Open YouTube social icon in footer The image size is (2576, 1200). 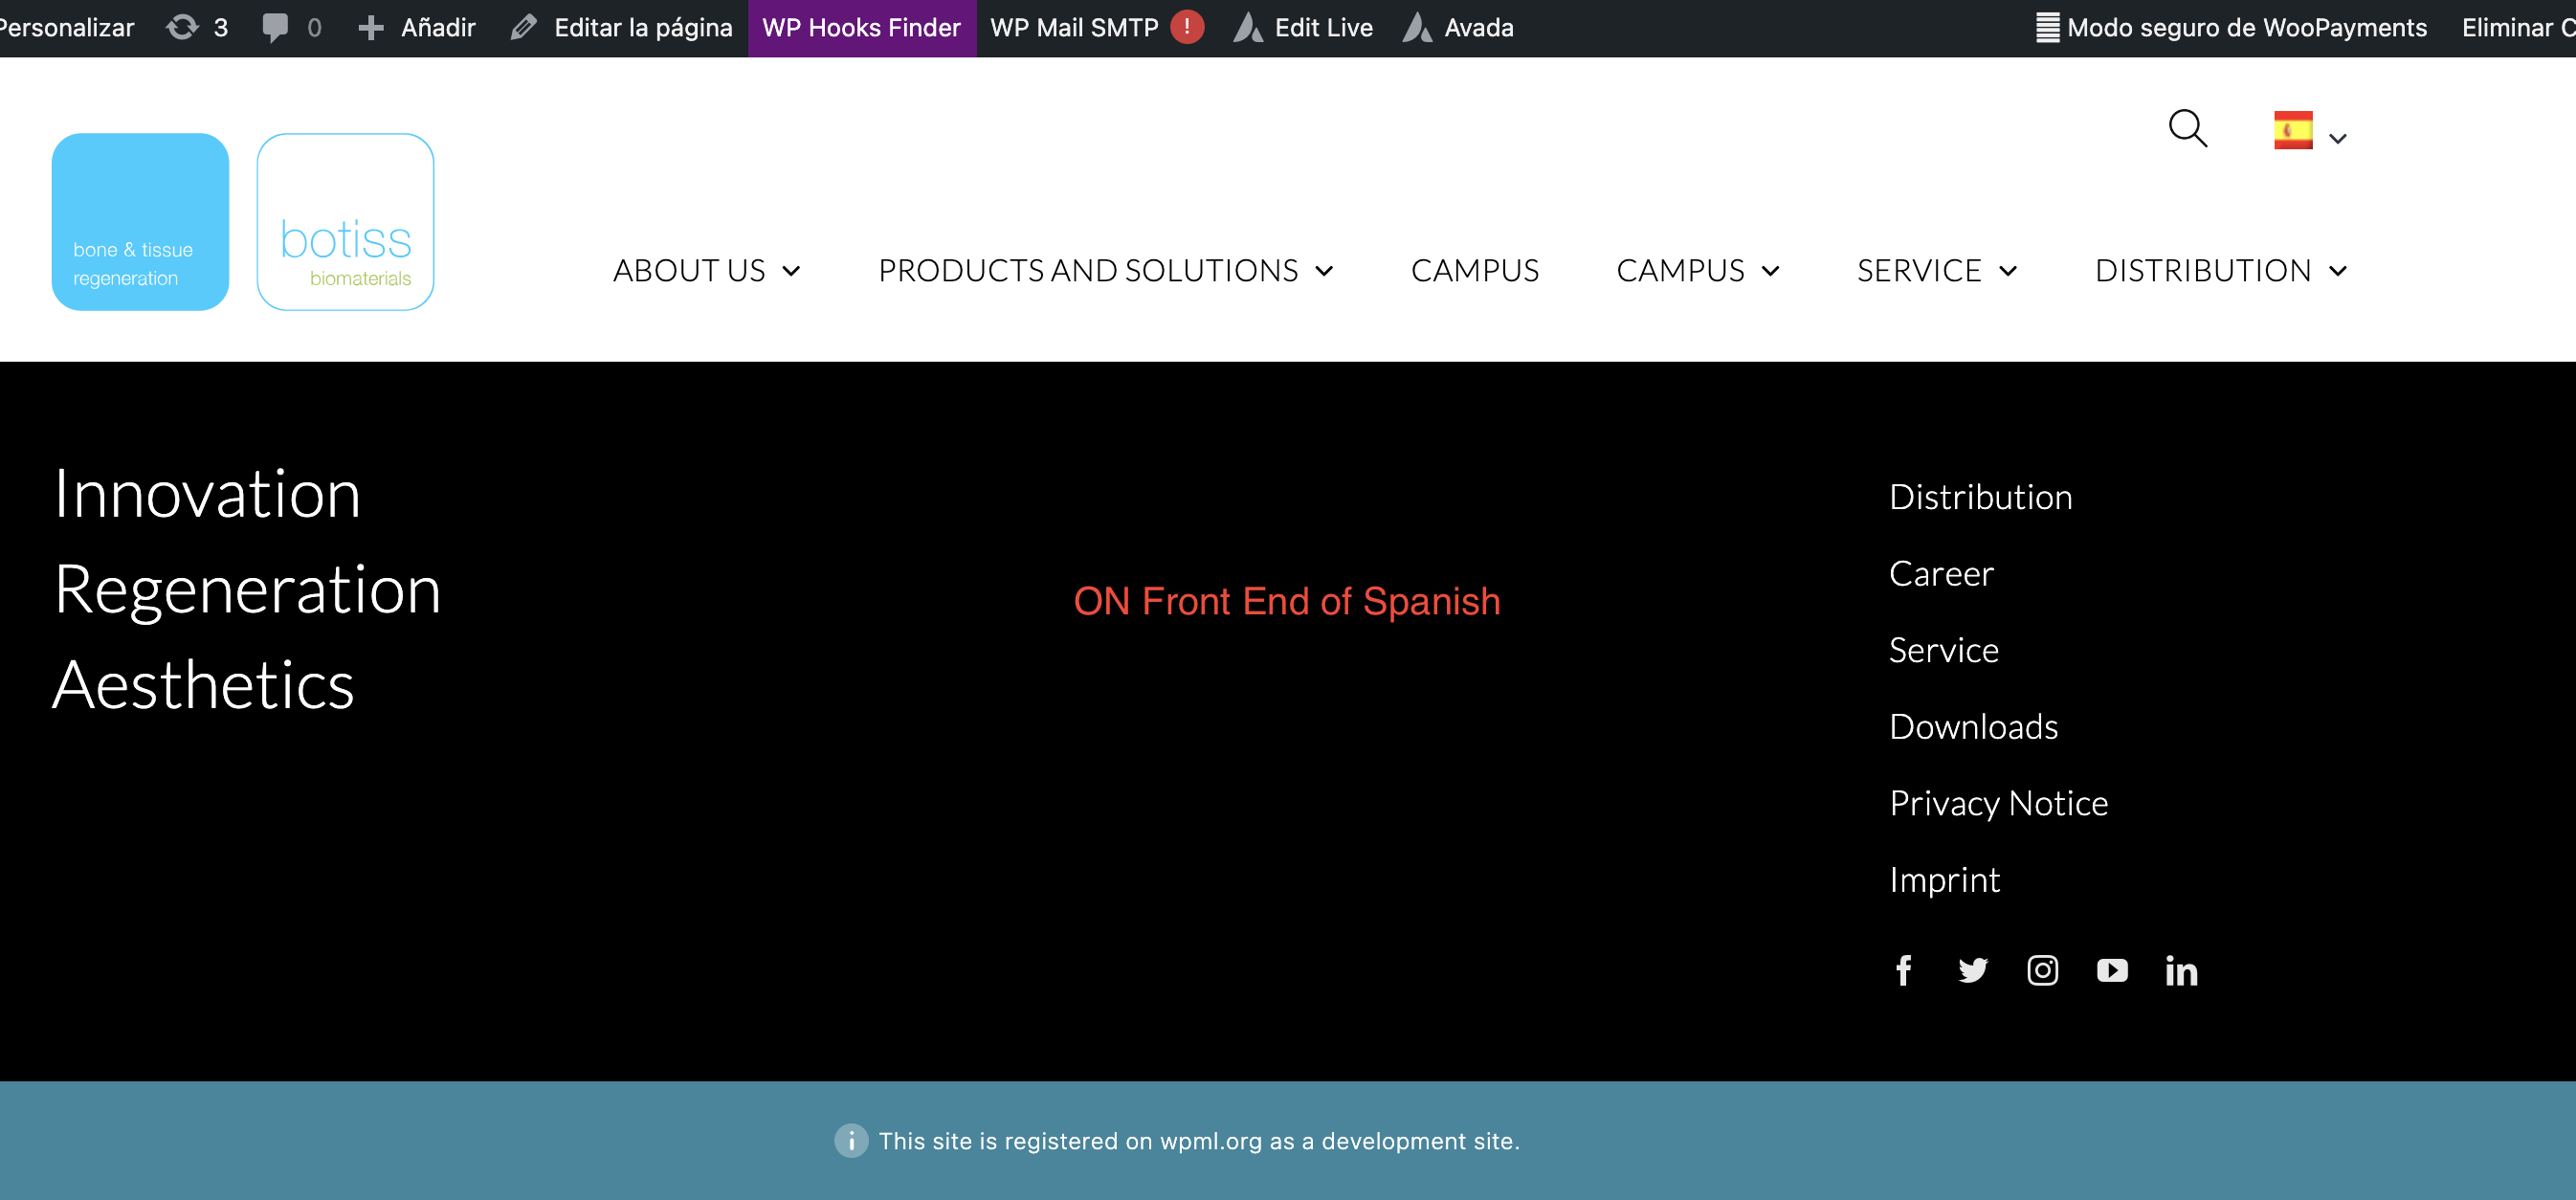[x=2112, y=970]
